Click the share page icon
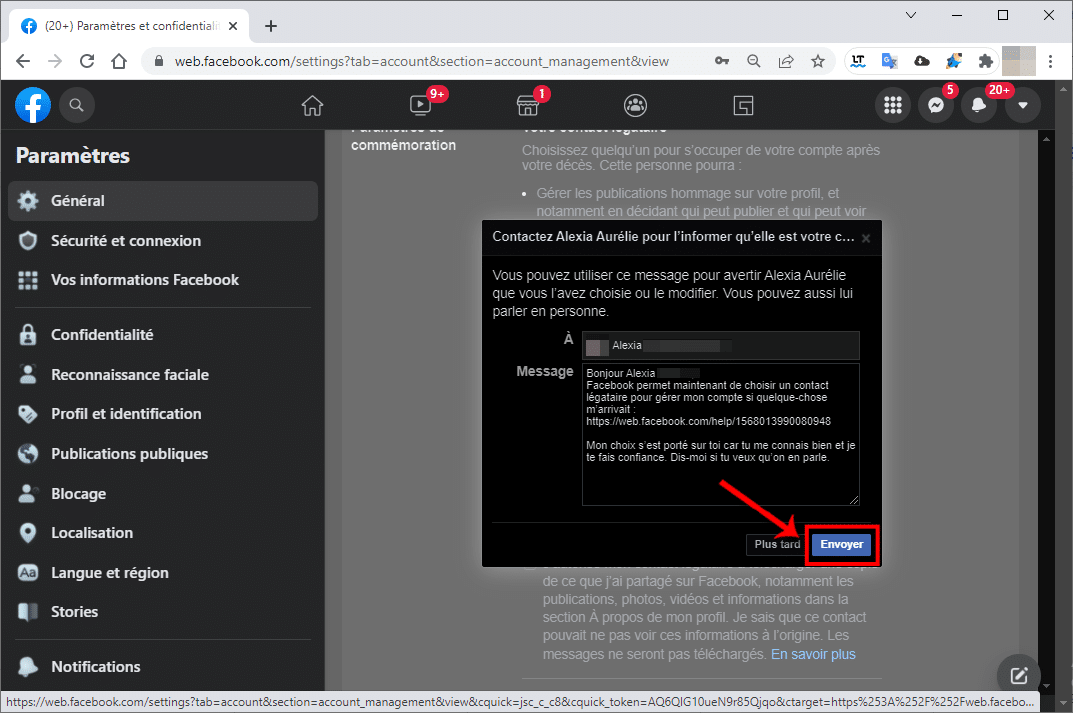The height and width of the screenshot is (713, 1073). coord(786,61)
